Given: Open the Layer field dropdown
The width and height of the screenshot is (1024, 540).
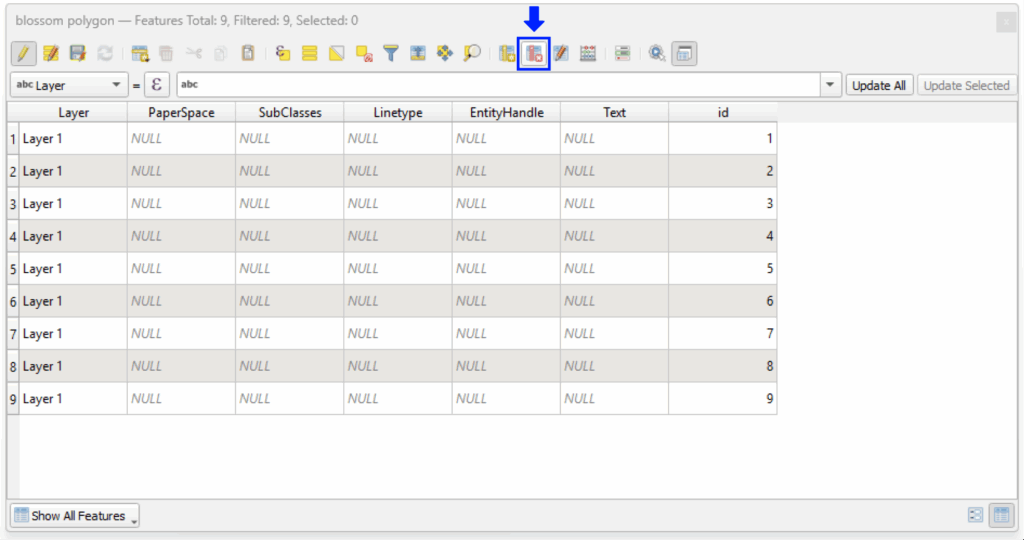Looking at the screenshot, I should click(x=68, y=85).
